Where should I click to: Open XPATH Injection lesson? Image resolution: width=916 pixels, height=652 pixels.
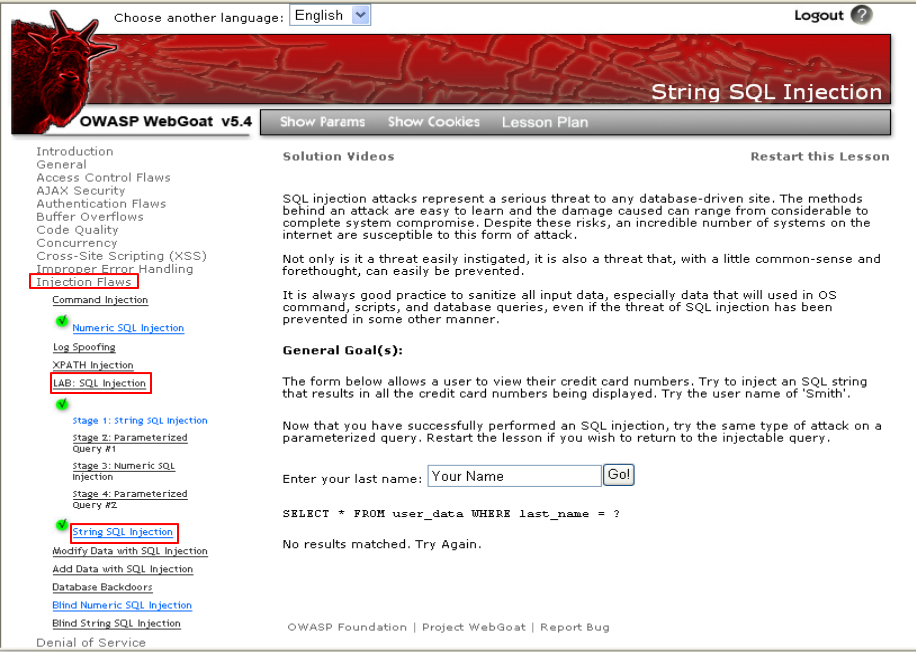tap(93, 365)
